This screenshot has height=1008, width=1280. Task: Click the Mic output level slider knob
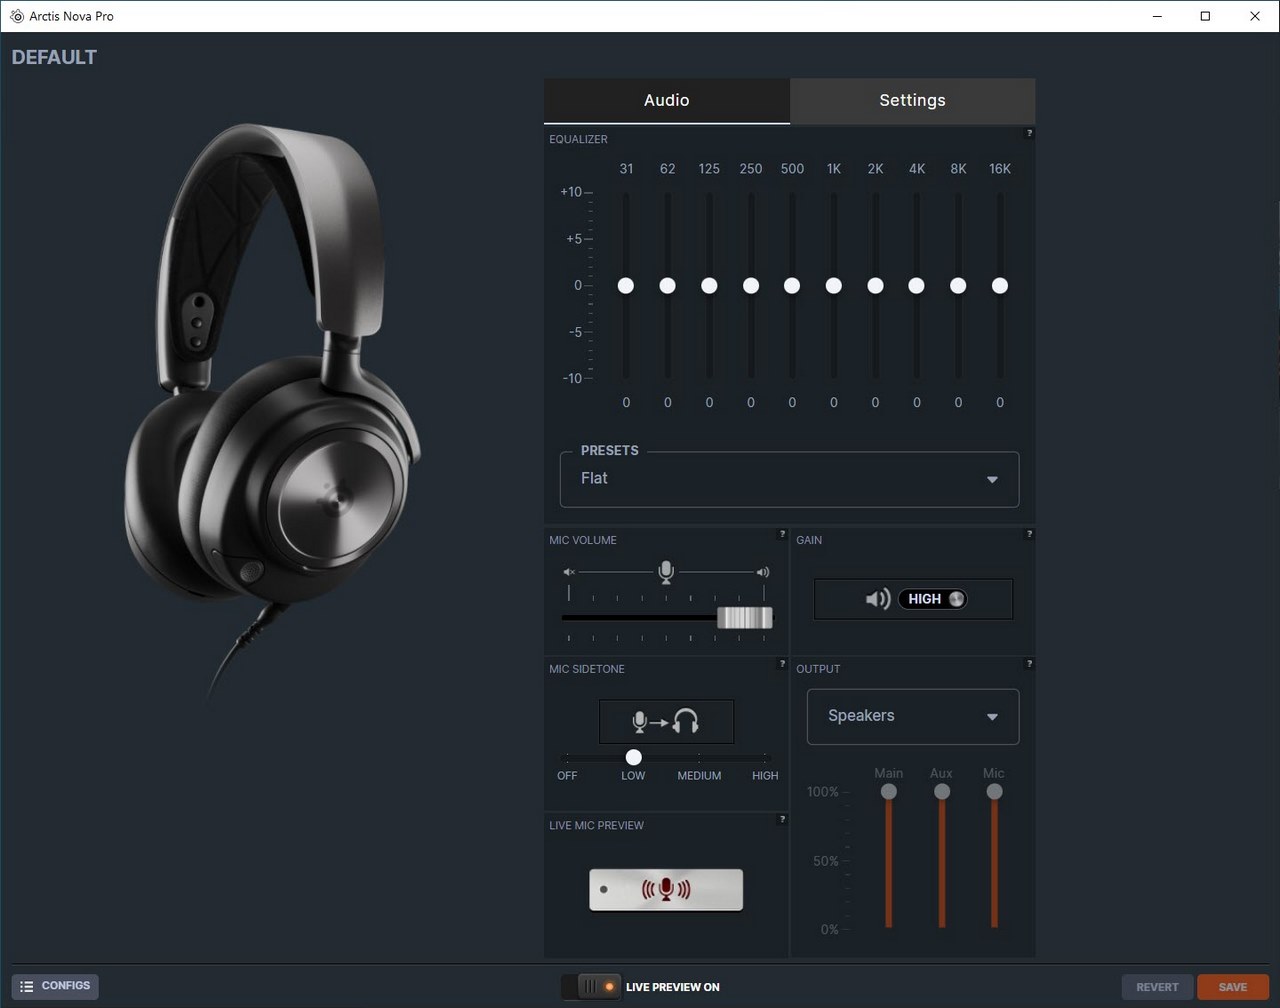(994, 792)
